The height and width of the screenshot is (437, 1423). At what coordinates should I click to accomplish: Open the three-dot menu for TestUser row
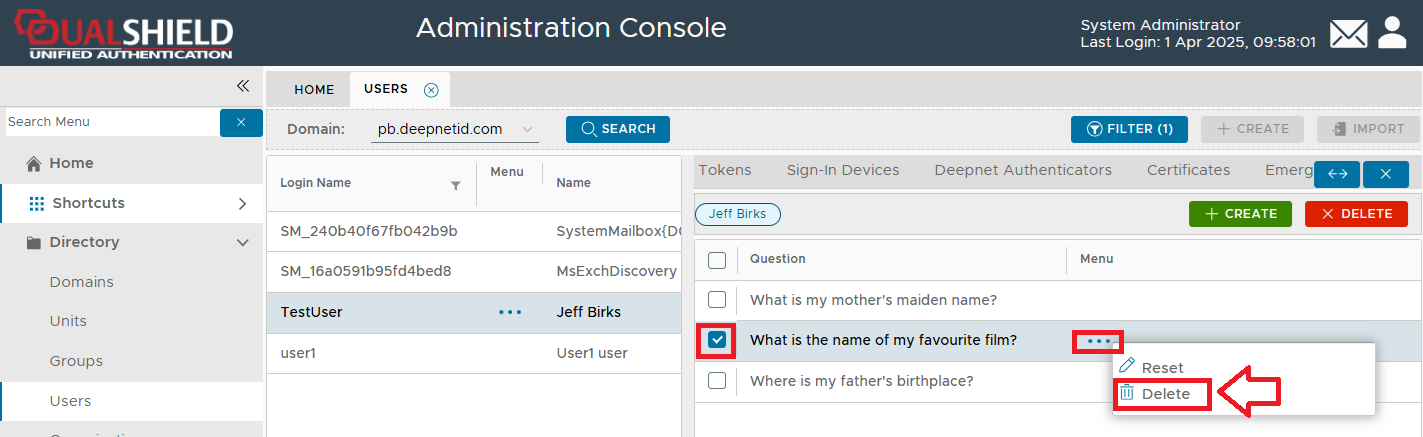pos(510,312)
